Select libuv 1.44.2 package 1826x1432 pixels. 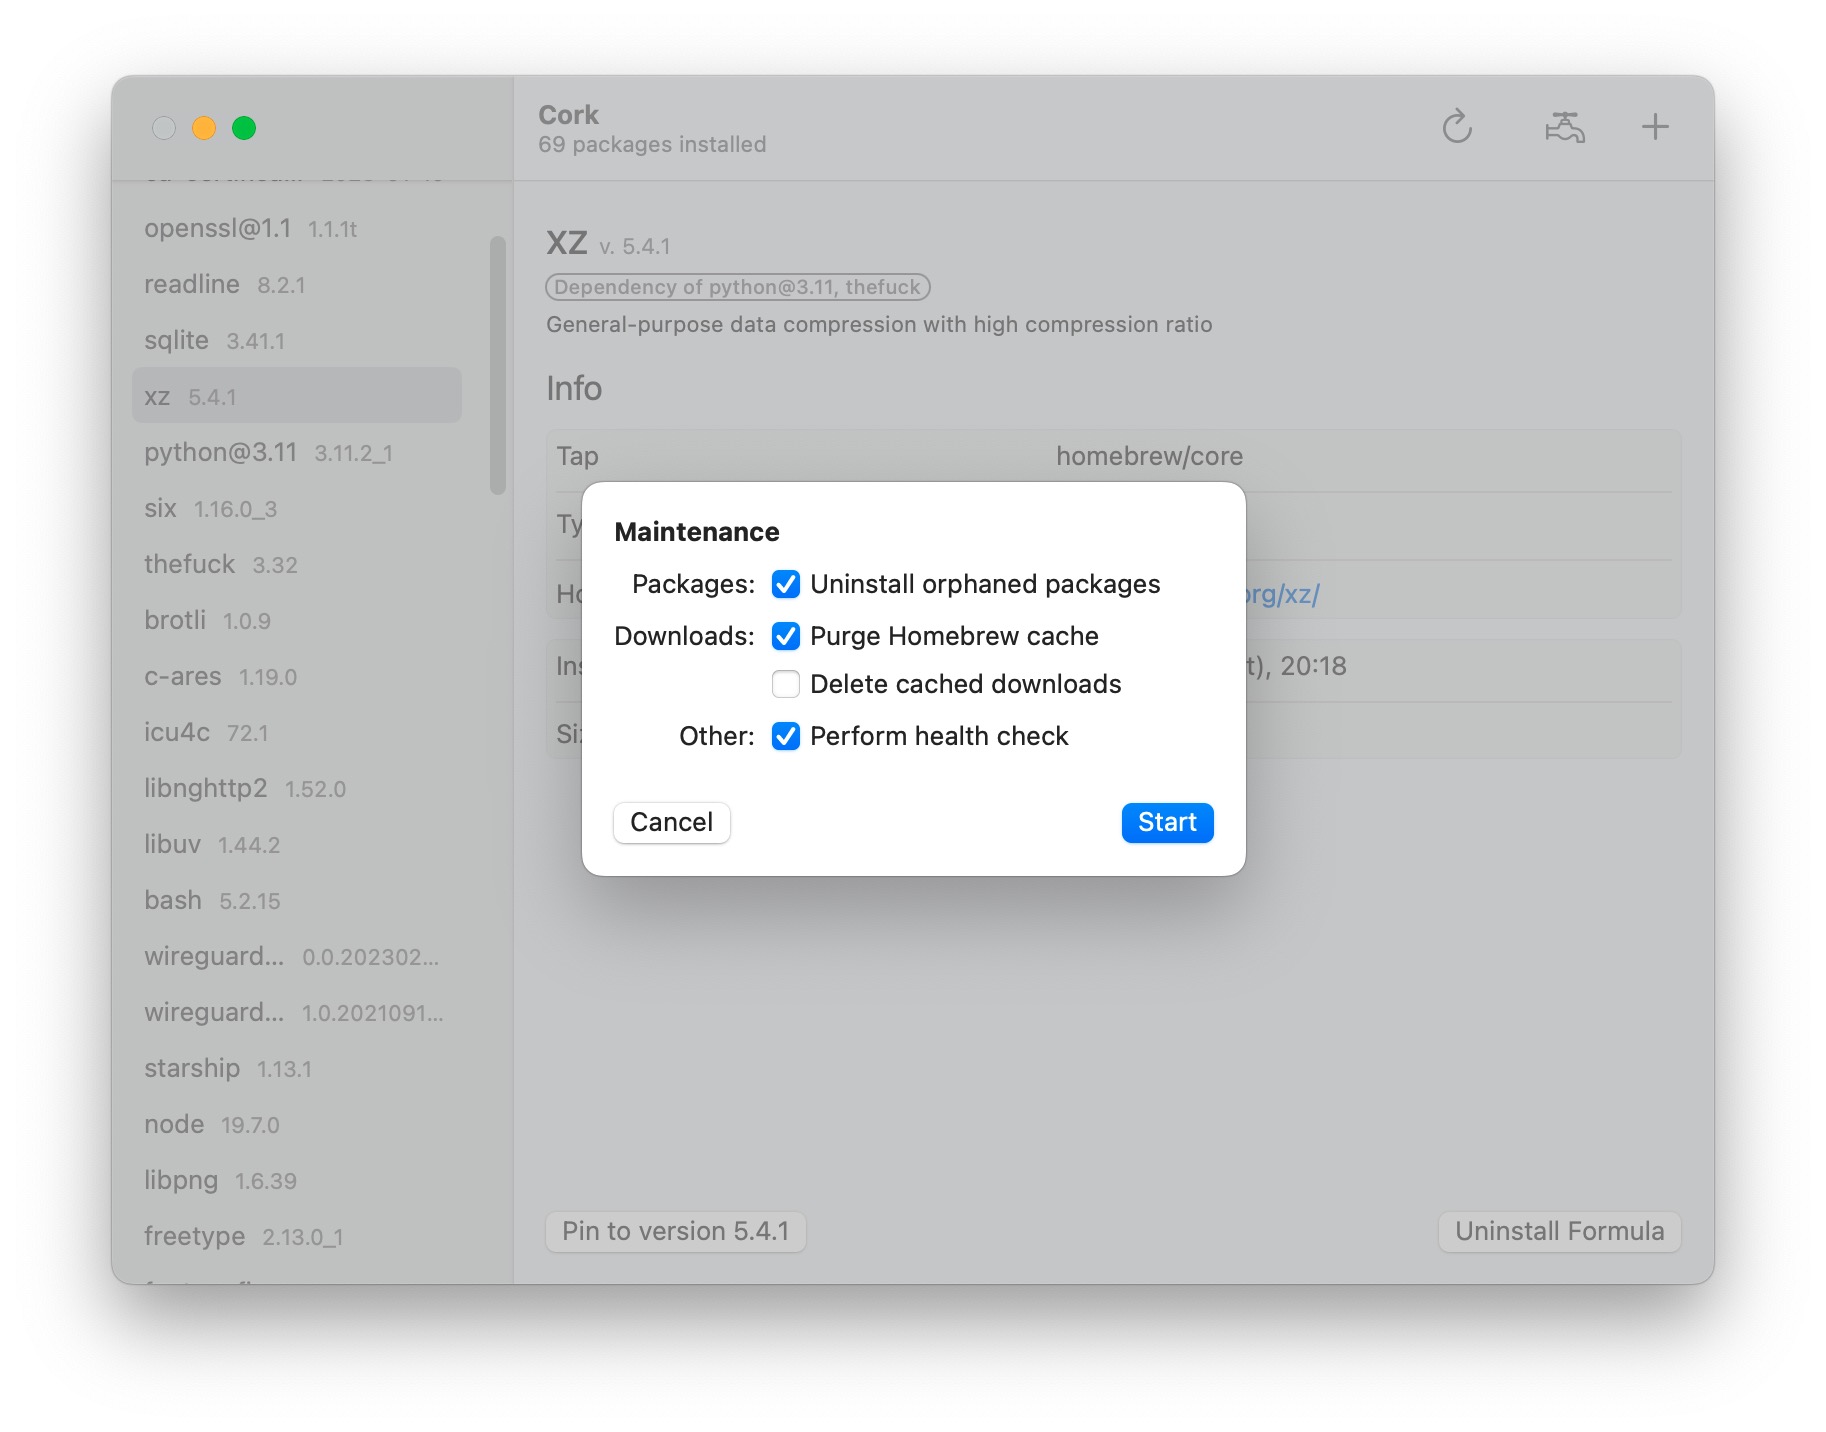click(297, 845)
